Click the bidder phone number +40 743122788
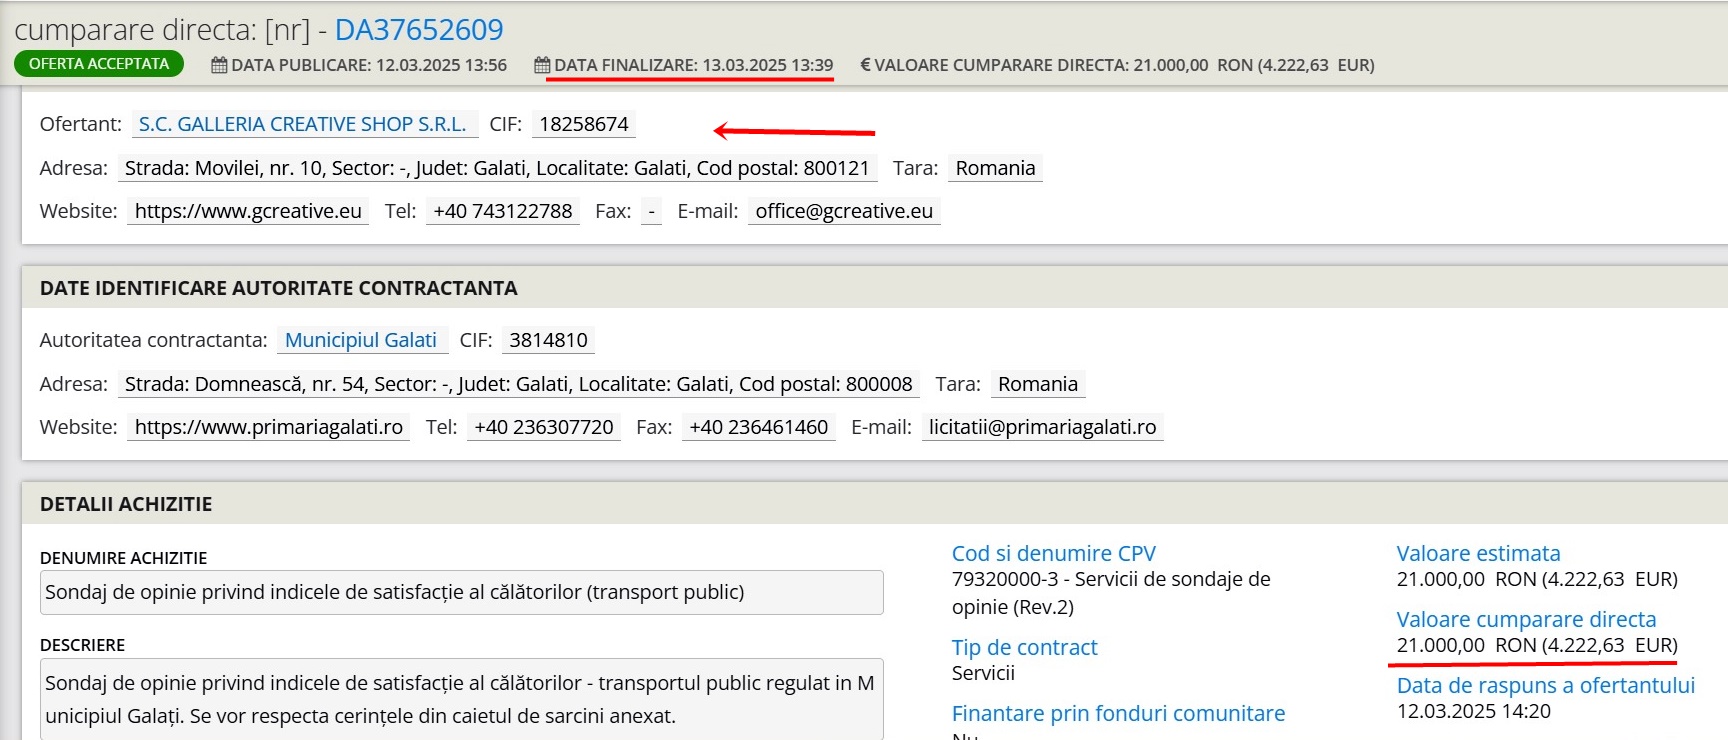The image size is (1728, 740). 503,211
